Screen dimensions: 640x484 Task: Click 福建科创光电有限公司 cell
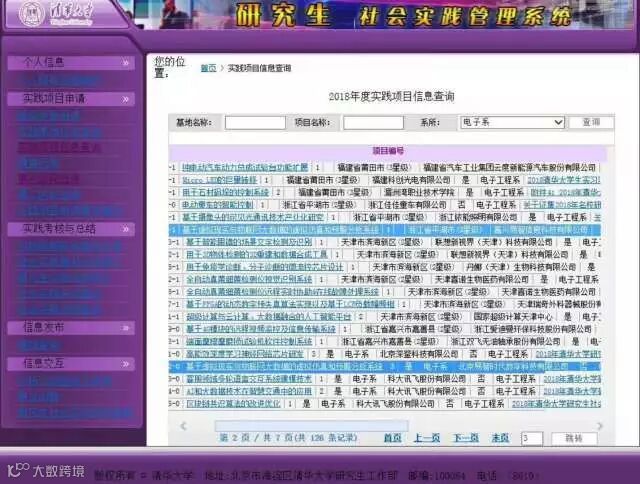[x=411, y=180]
